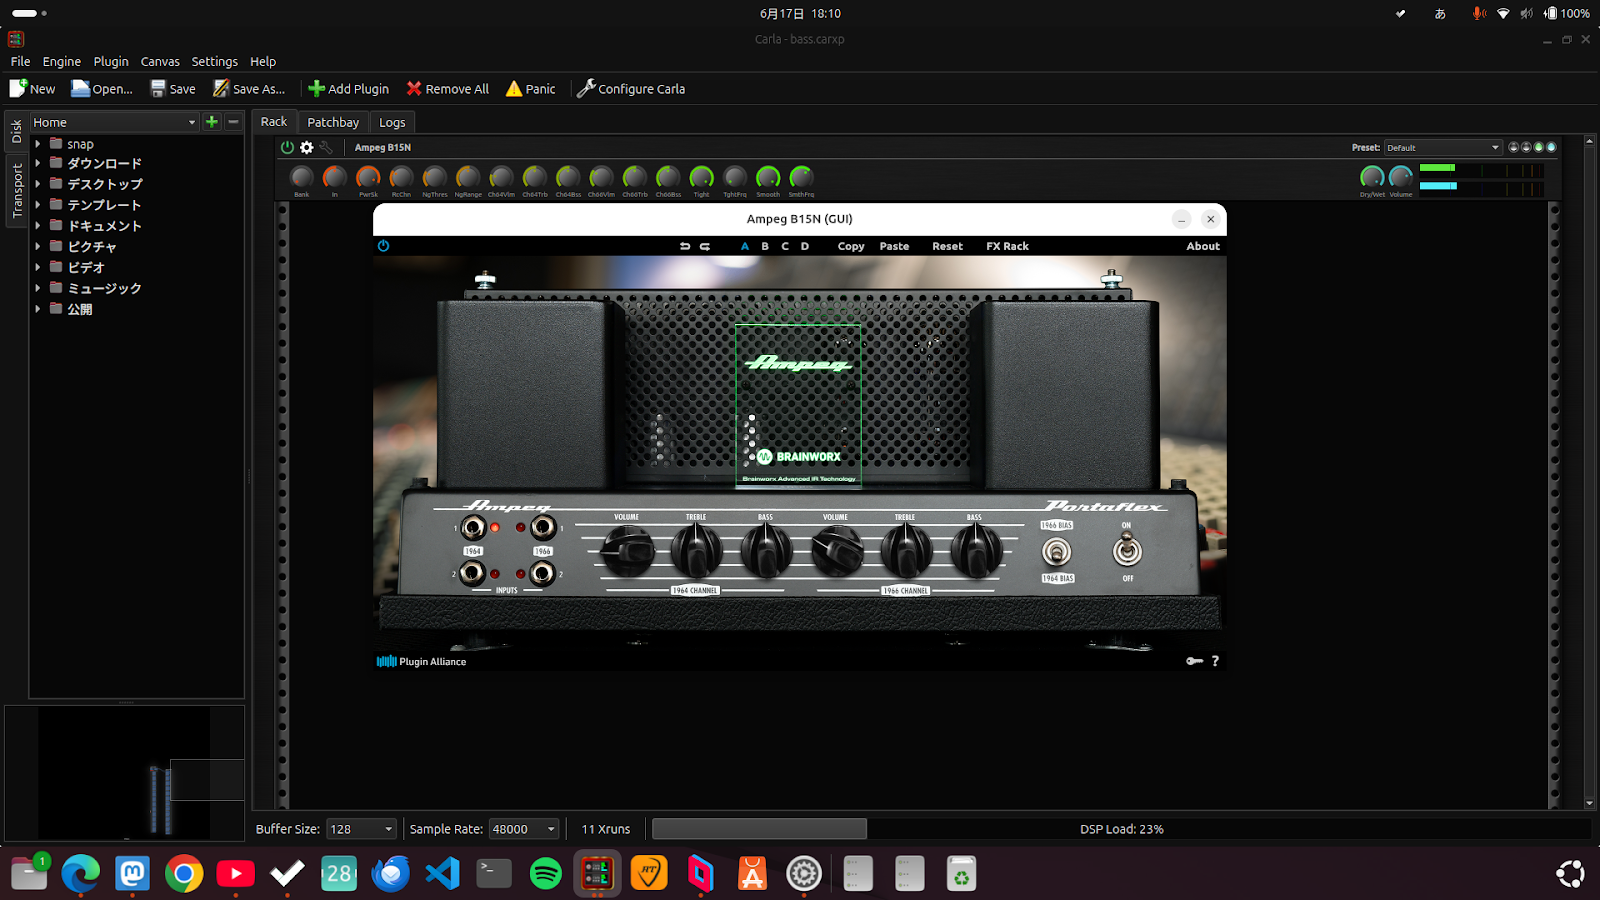The image size is (1600, 900).
Task: Select settings slot A
Action: click(745, 246)
